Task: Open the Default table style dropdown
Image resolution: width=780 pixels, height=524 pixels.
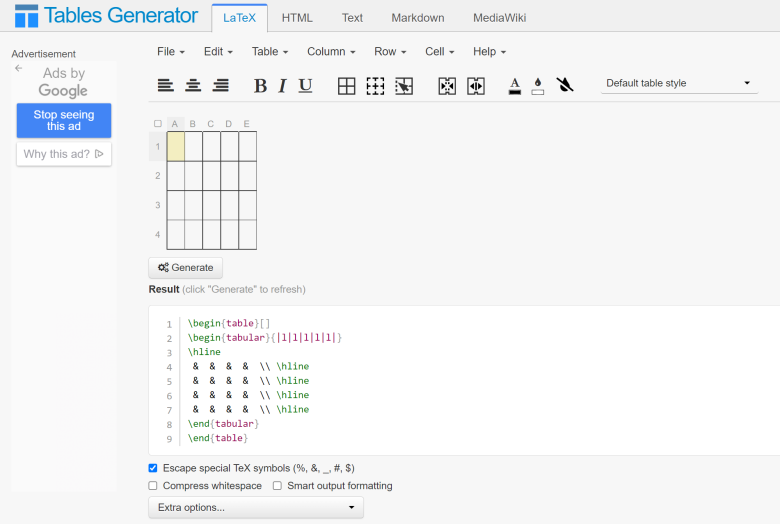Action: 679,83
